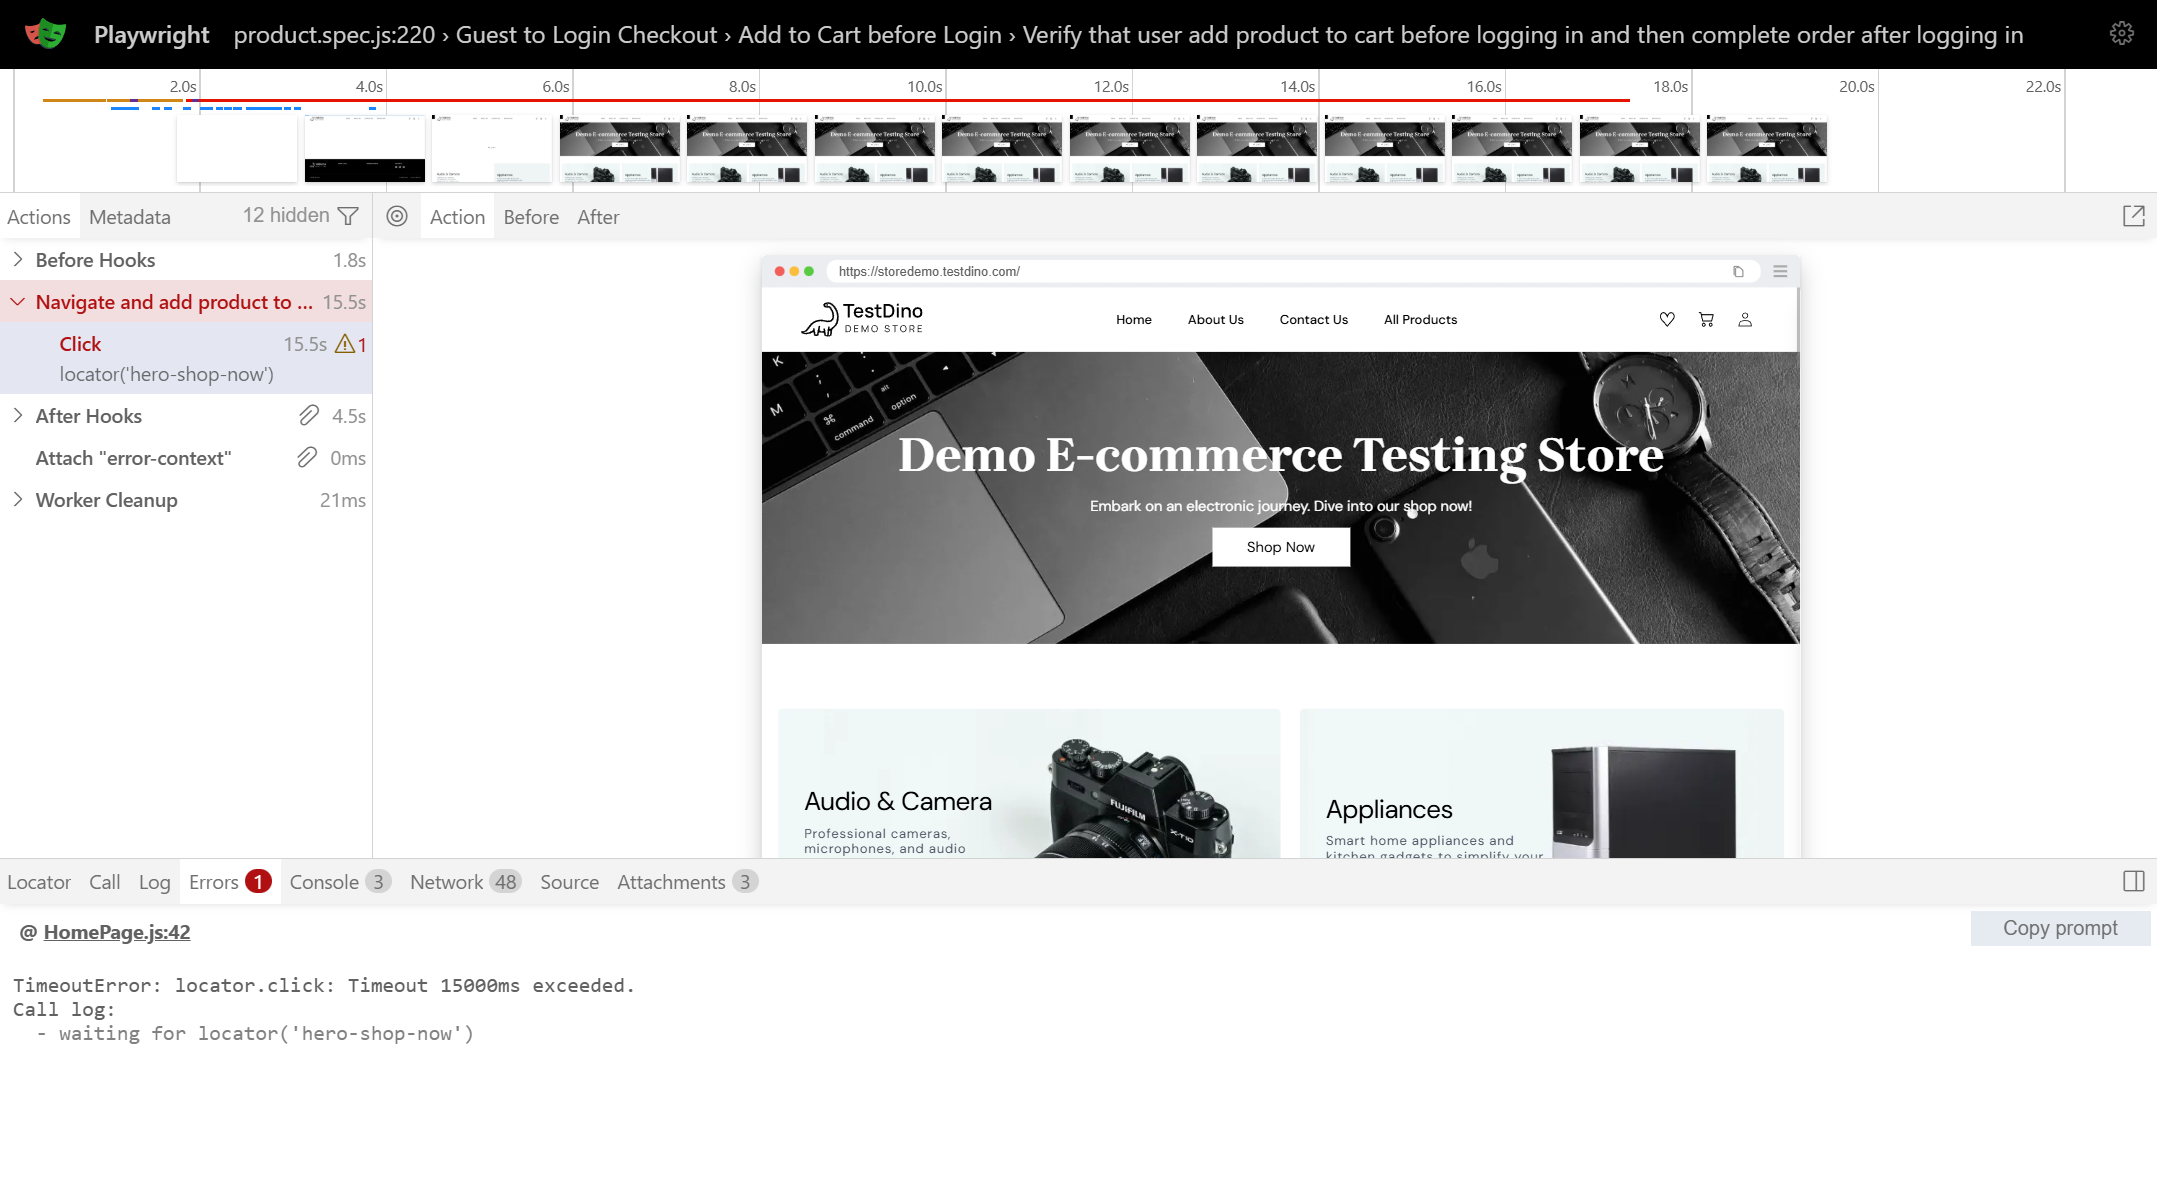Expand the Before Hooks section
This screenshot has width=2157, height=1201.
click(17, 259)
